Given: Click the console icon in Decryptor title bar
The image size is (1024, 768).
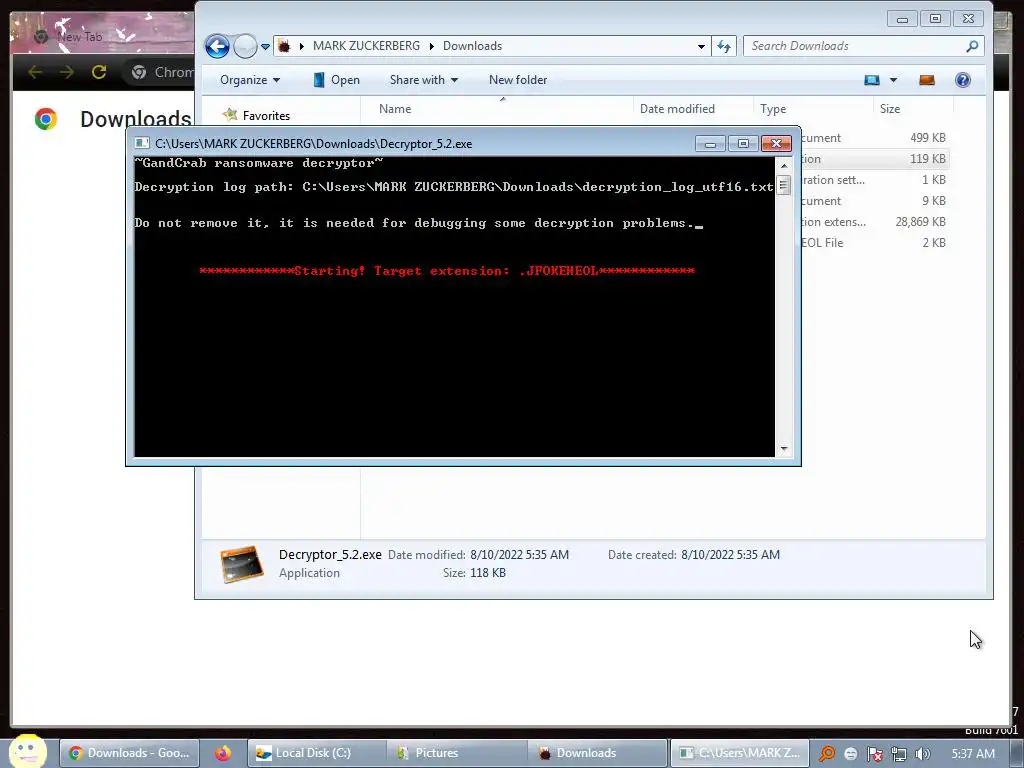Looking at the screenshot, I should click(142, 143).
